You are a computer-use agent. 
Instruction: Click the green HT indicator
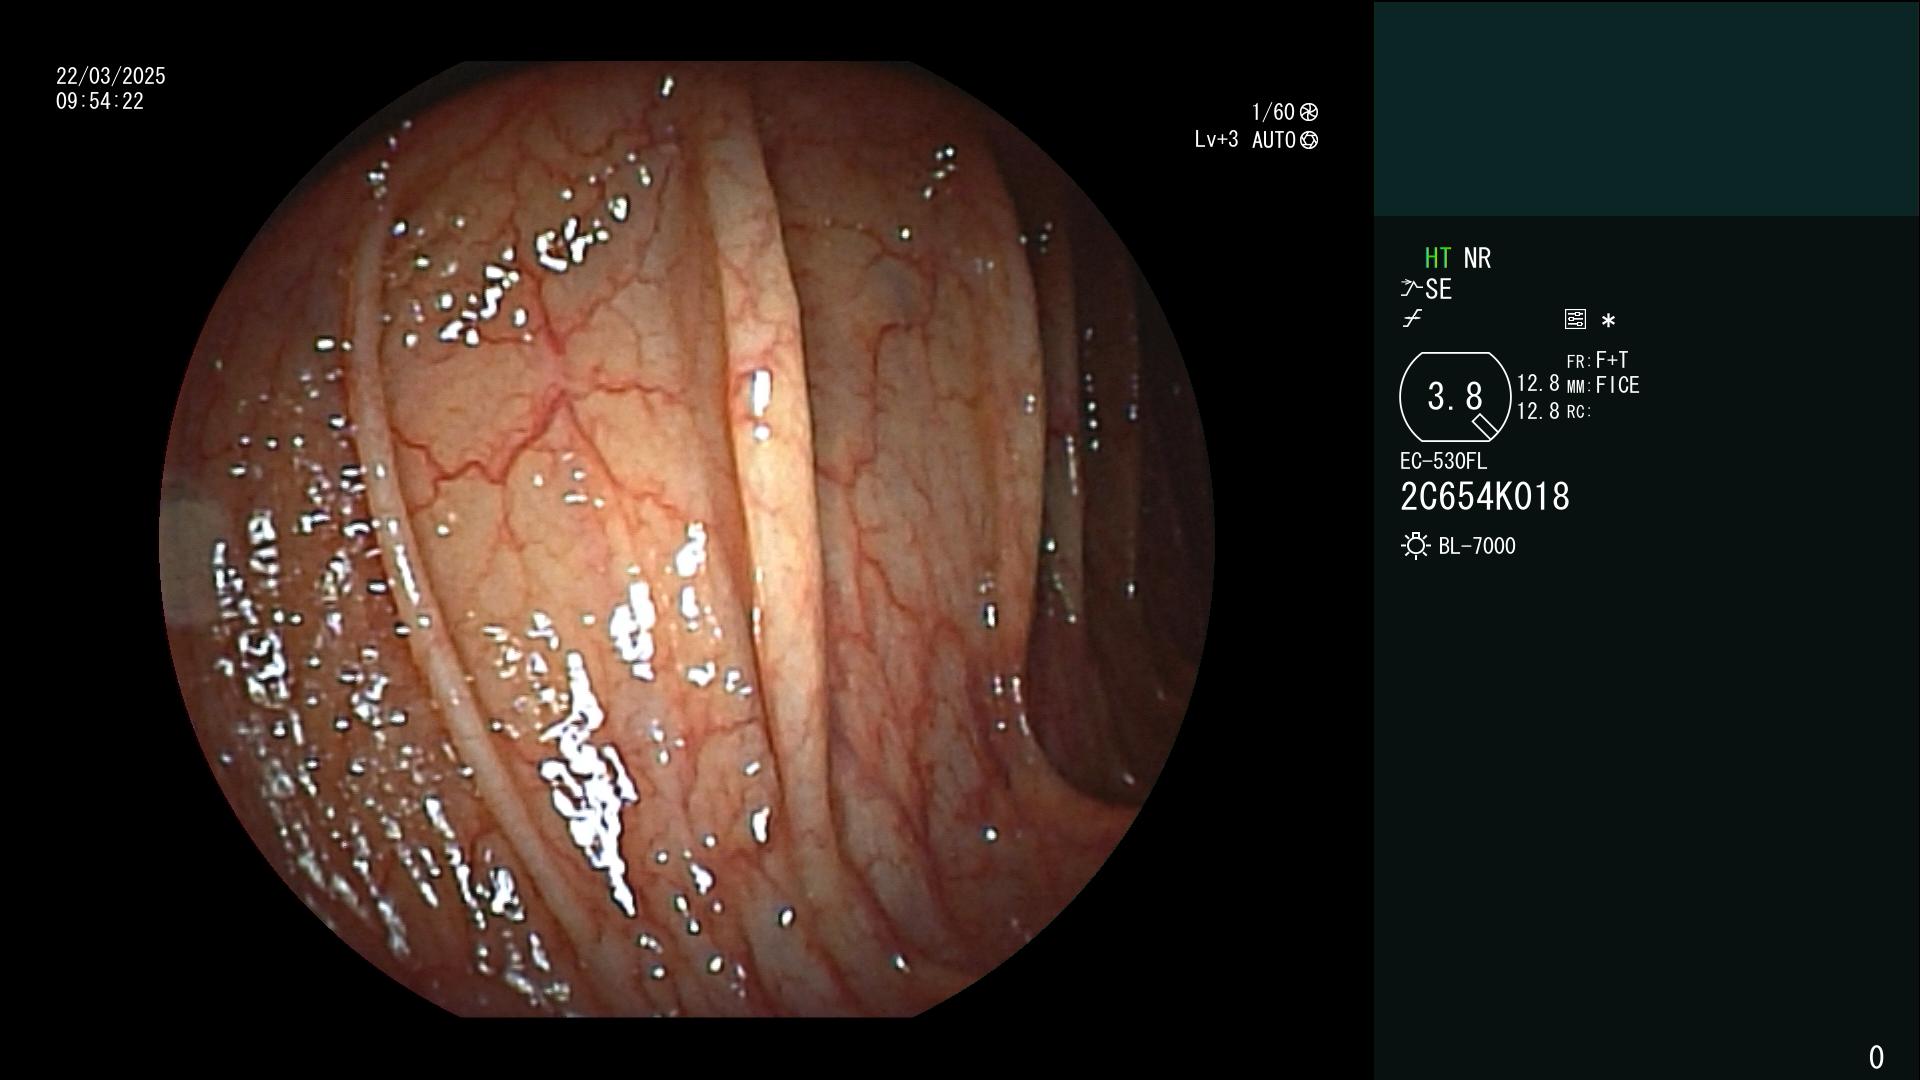click(x=1438, y=258)
